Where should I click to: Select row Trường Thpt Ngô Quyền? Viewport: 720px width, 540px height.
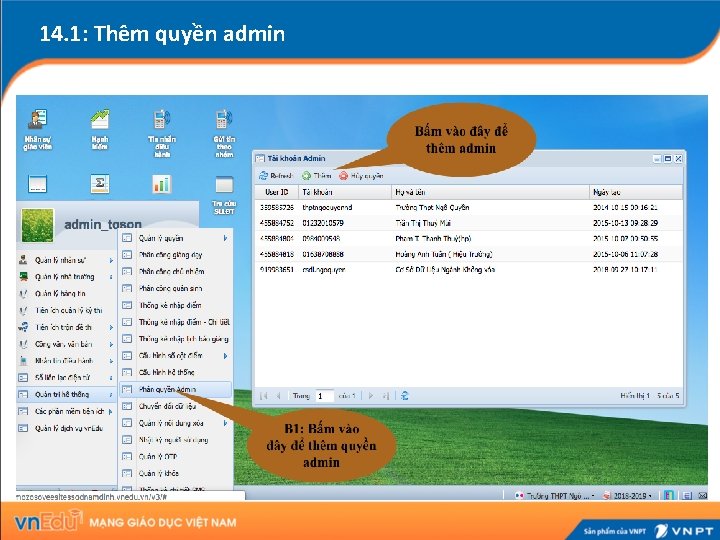pos(468,208)
